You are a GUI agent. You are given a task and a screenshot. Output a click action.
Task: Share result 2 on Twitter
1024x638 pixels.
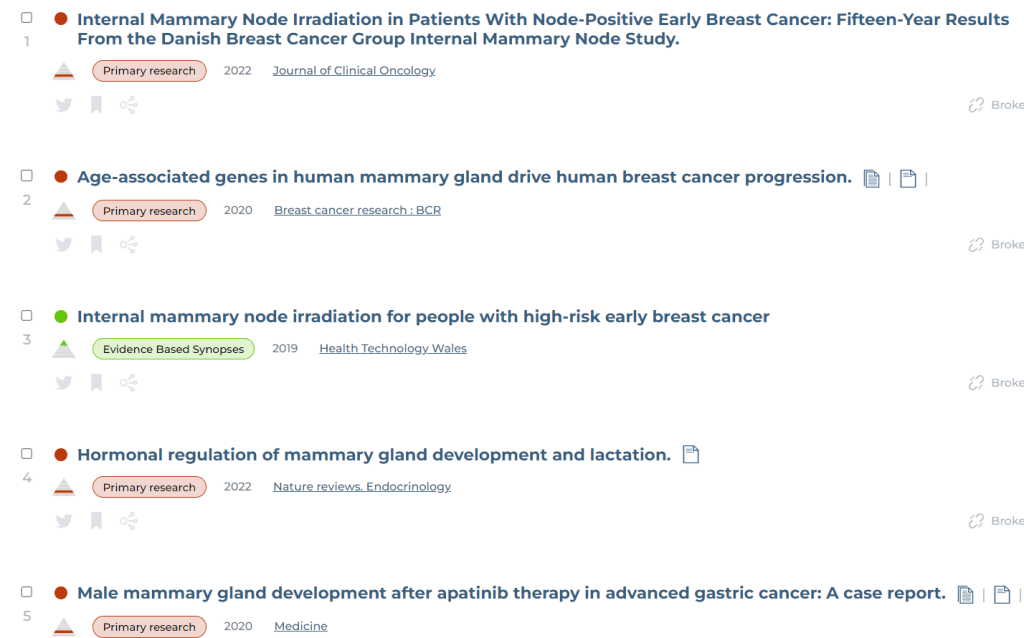pyautogui.click(x=64, y=244)
